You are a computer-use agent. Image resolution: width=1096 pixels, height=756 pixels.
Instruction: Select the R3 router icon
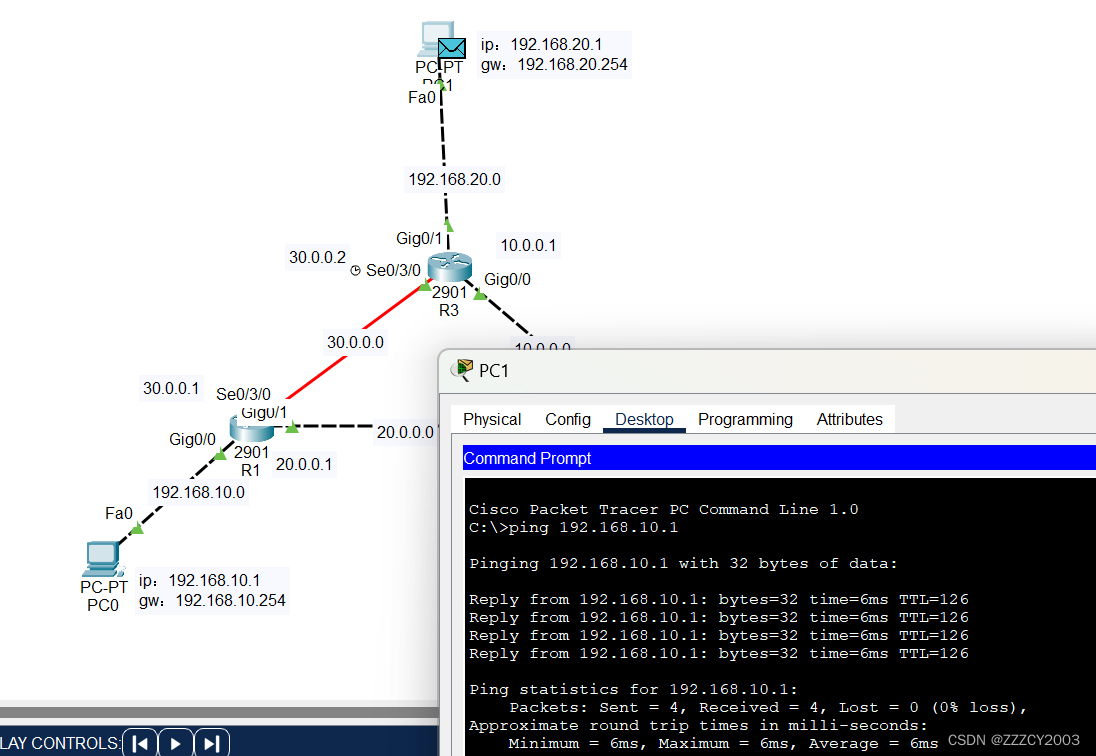448,268
